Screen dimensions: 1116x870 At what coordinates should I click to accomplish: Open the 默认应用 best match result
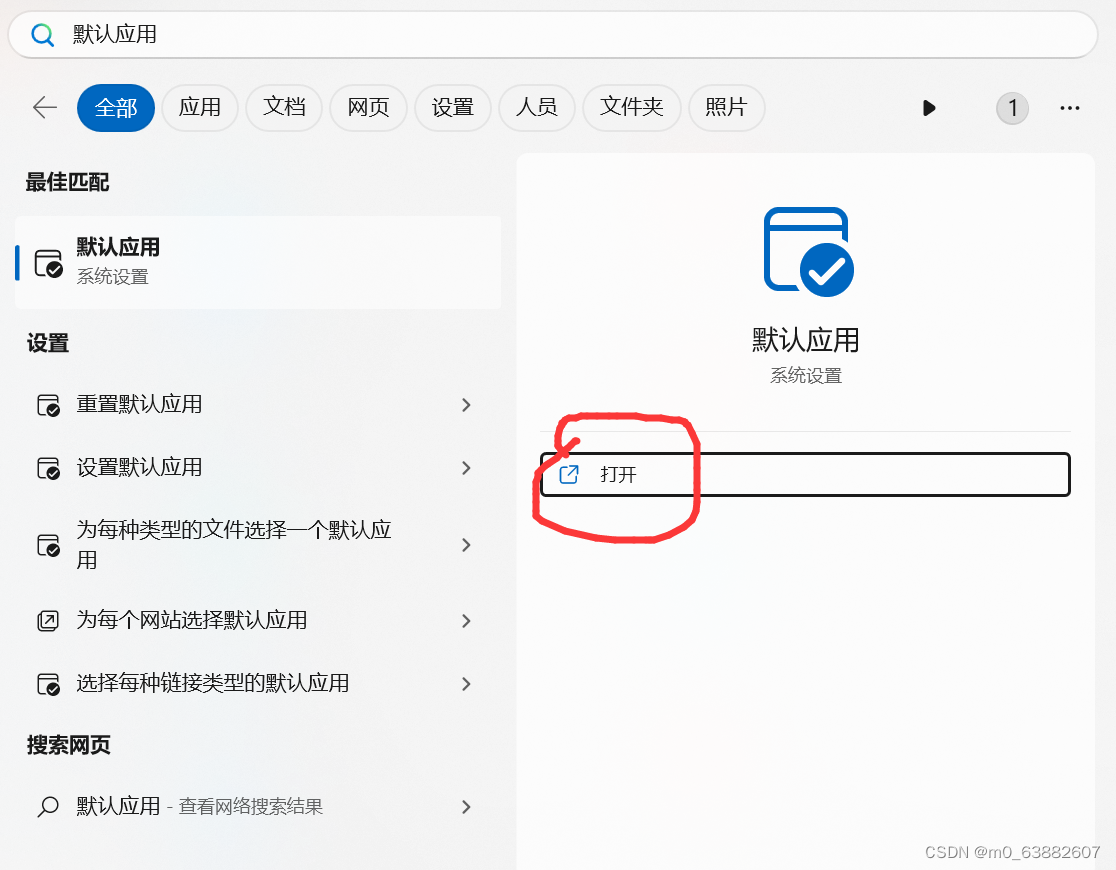tap(258, 262)
